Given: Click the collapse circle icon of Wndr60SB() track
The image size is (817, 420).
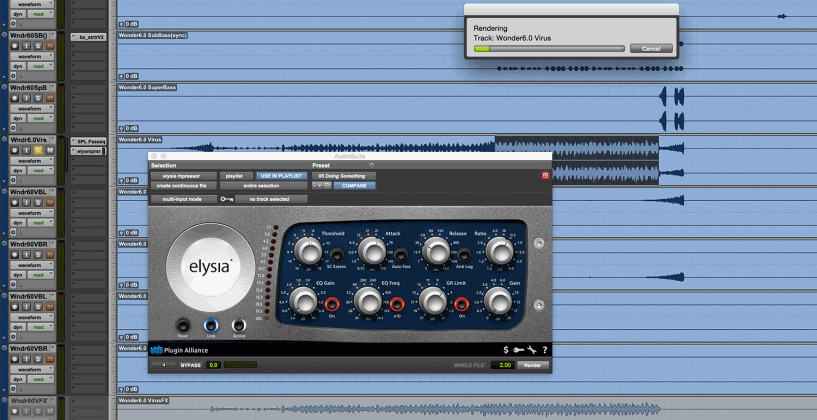Looking at the screenshot, I should [5, 35].
